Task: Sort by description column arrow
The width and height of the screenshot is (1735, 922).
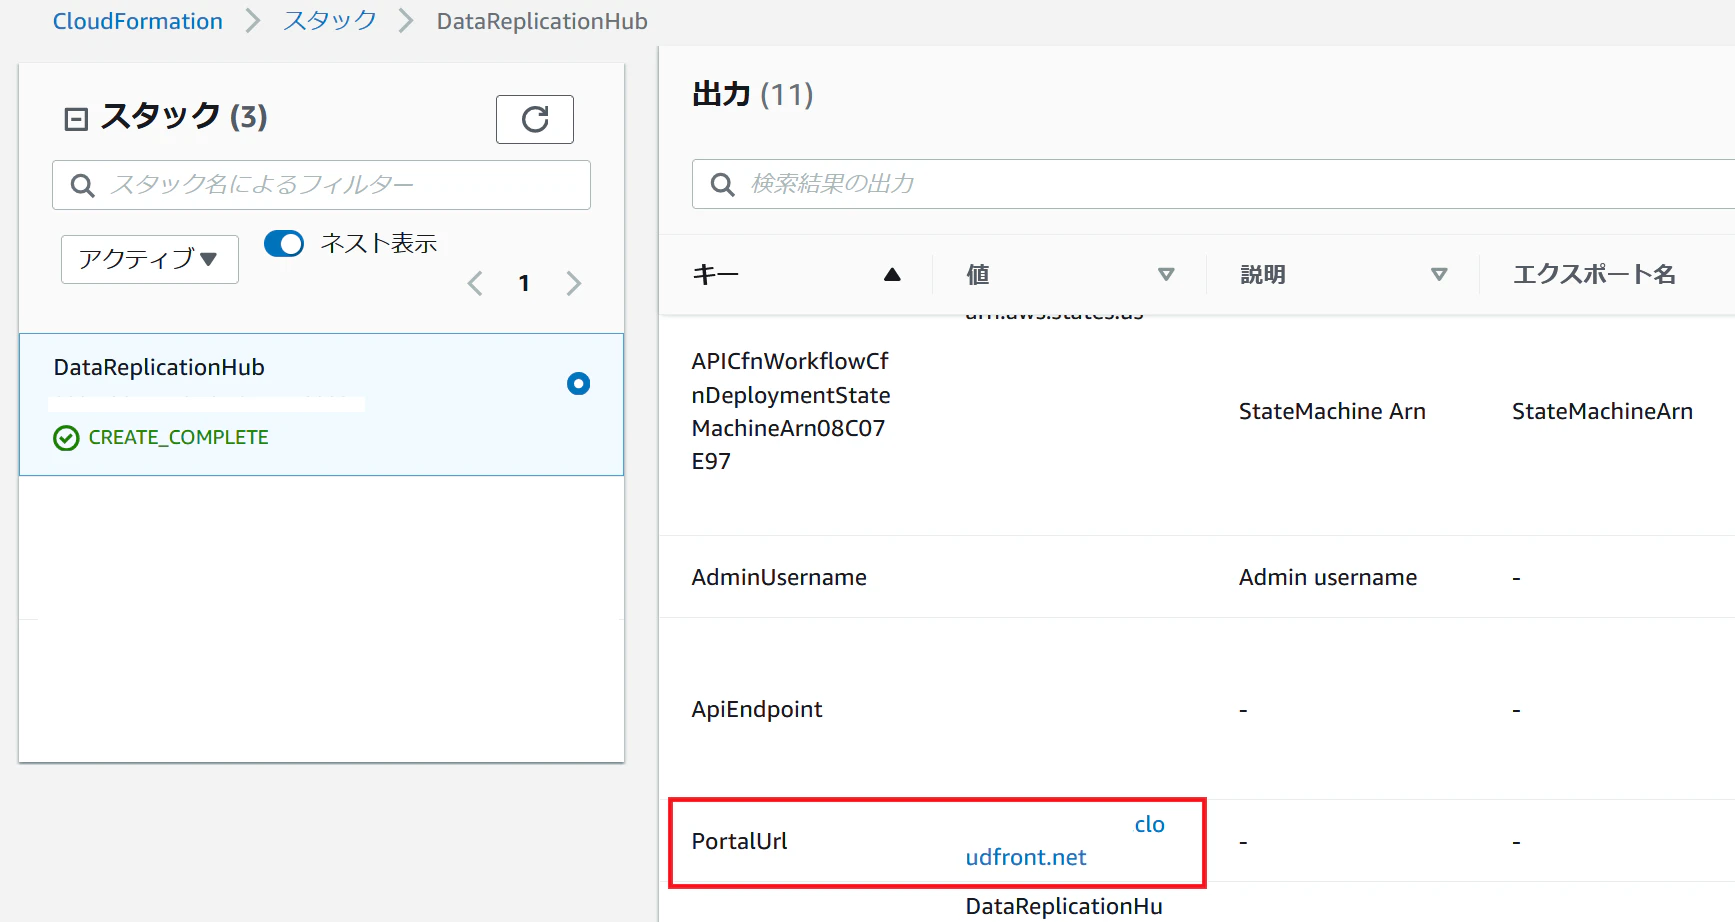Action: pos(1439,274)
